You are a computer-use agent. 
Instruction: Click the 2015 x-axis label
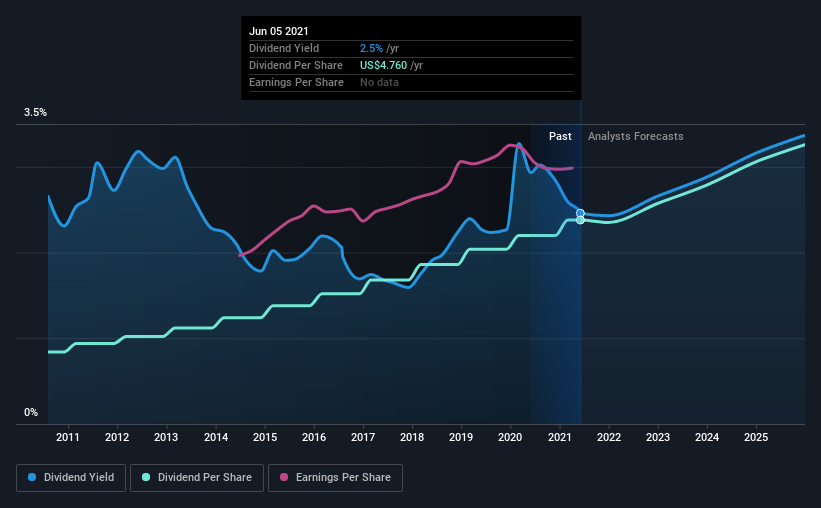265,437
